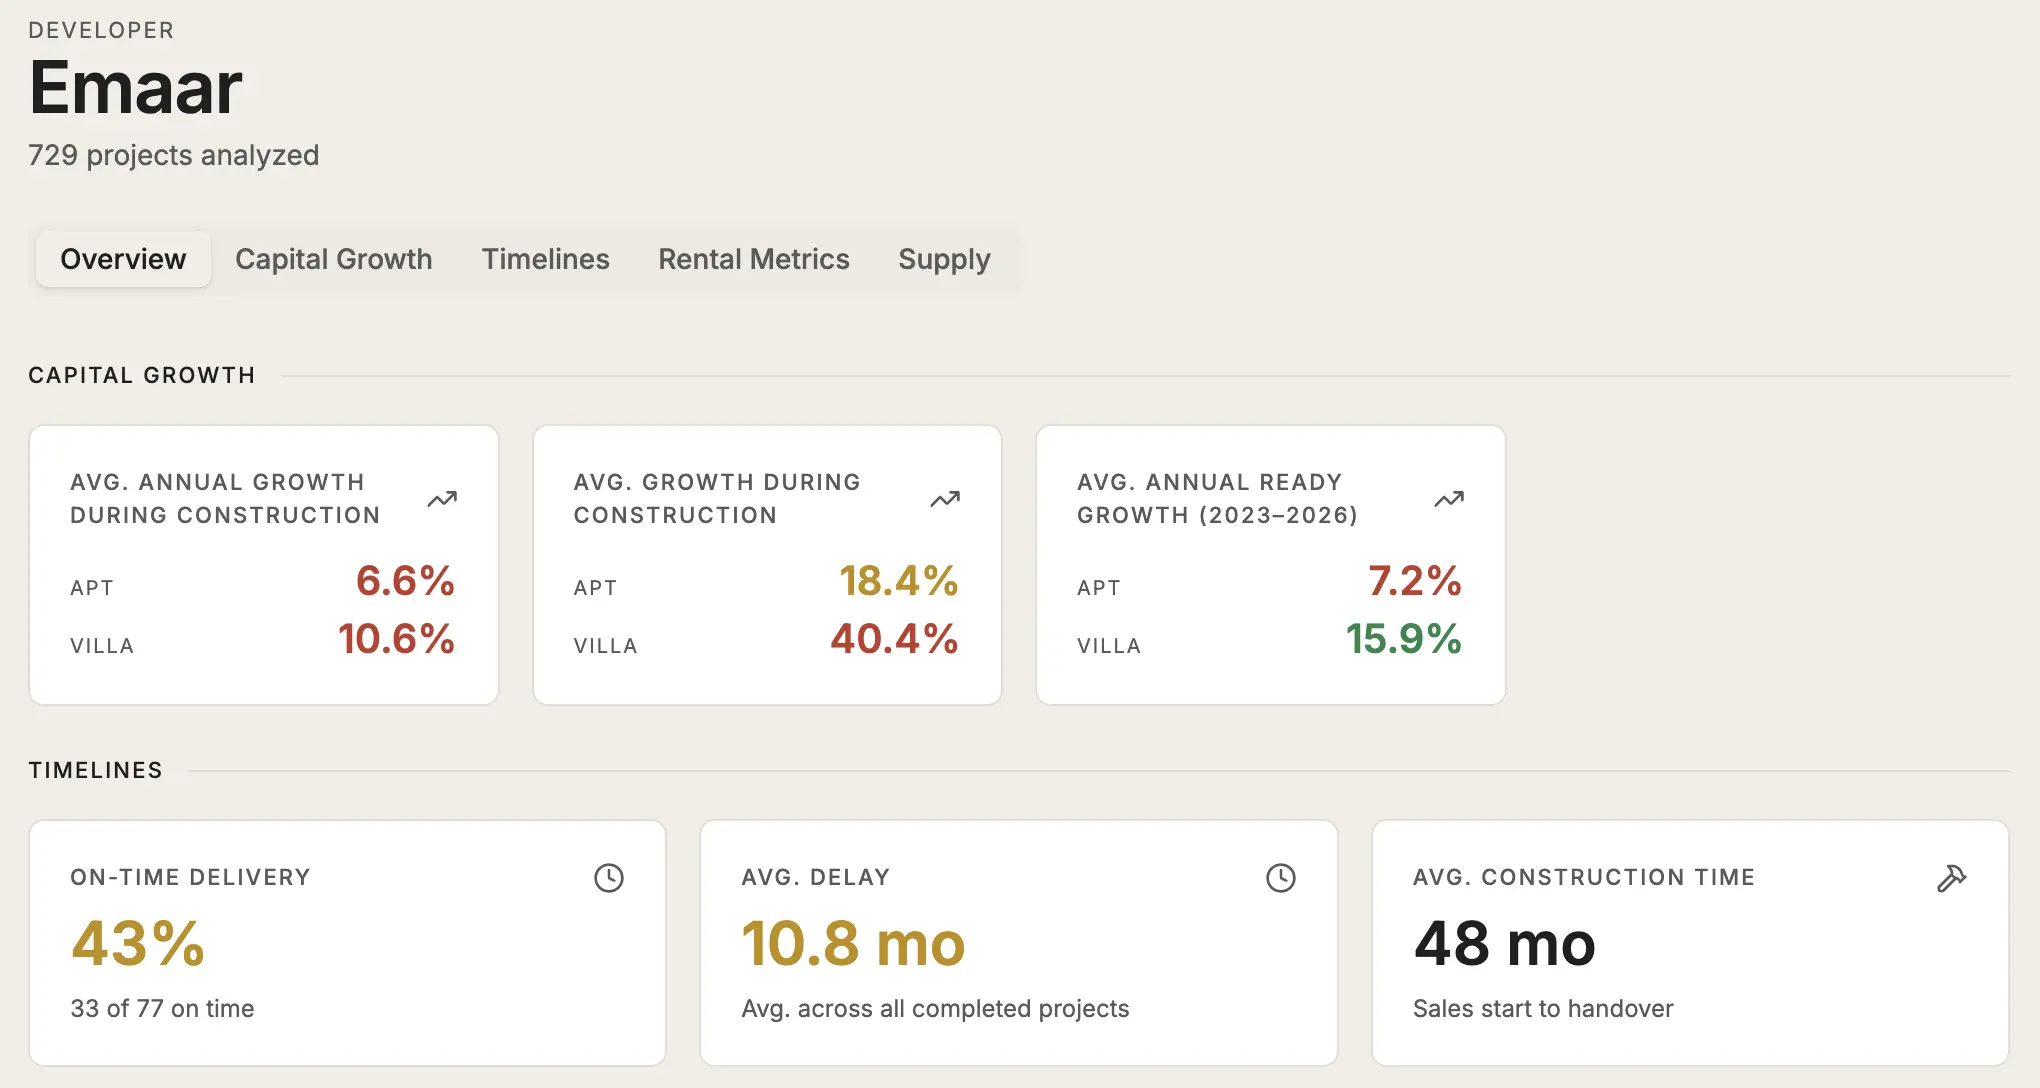Click the 10.8 mo average delay figure
Screen dimensions: 2040x1088
click(x=853, y=943)
